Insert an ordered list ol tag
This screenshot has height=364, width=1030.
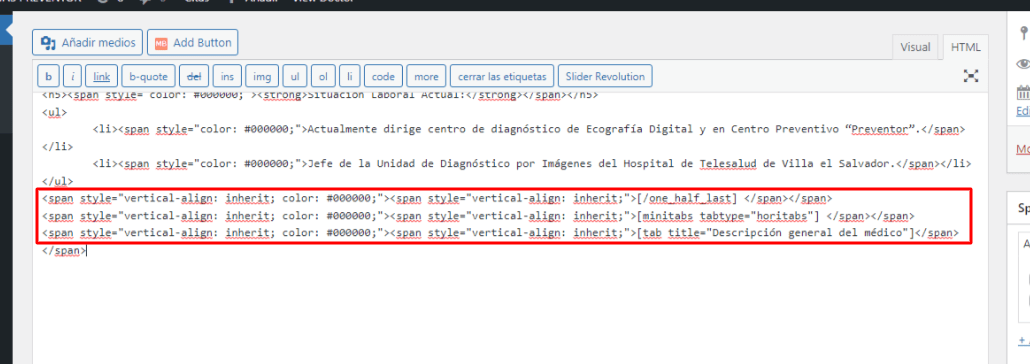(323, 76)
